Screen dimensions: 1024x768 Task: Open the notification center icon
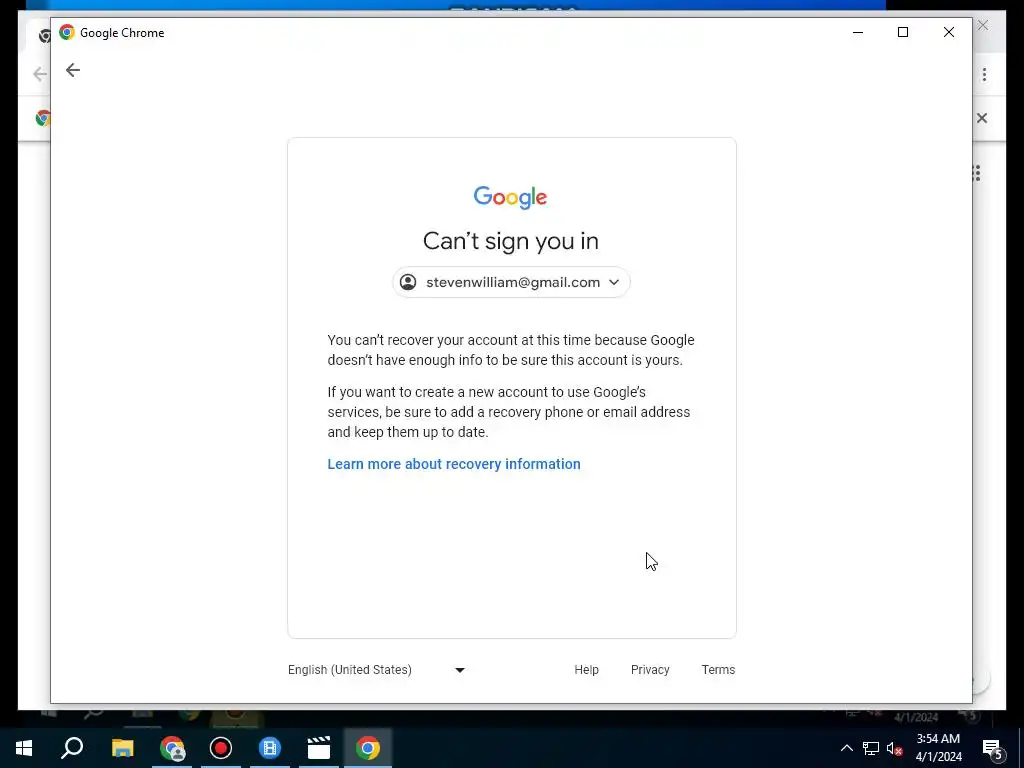coord(992,749)
